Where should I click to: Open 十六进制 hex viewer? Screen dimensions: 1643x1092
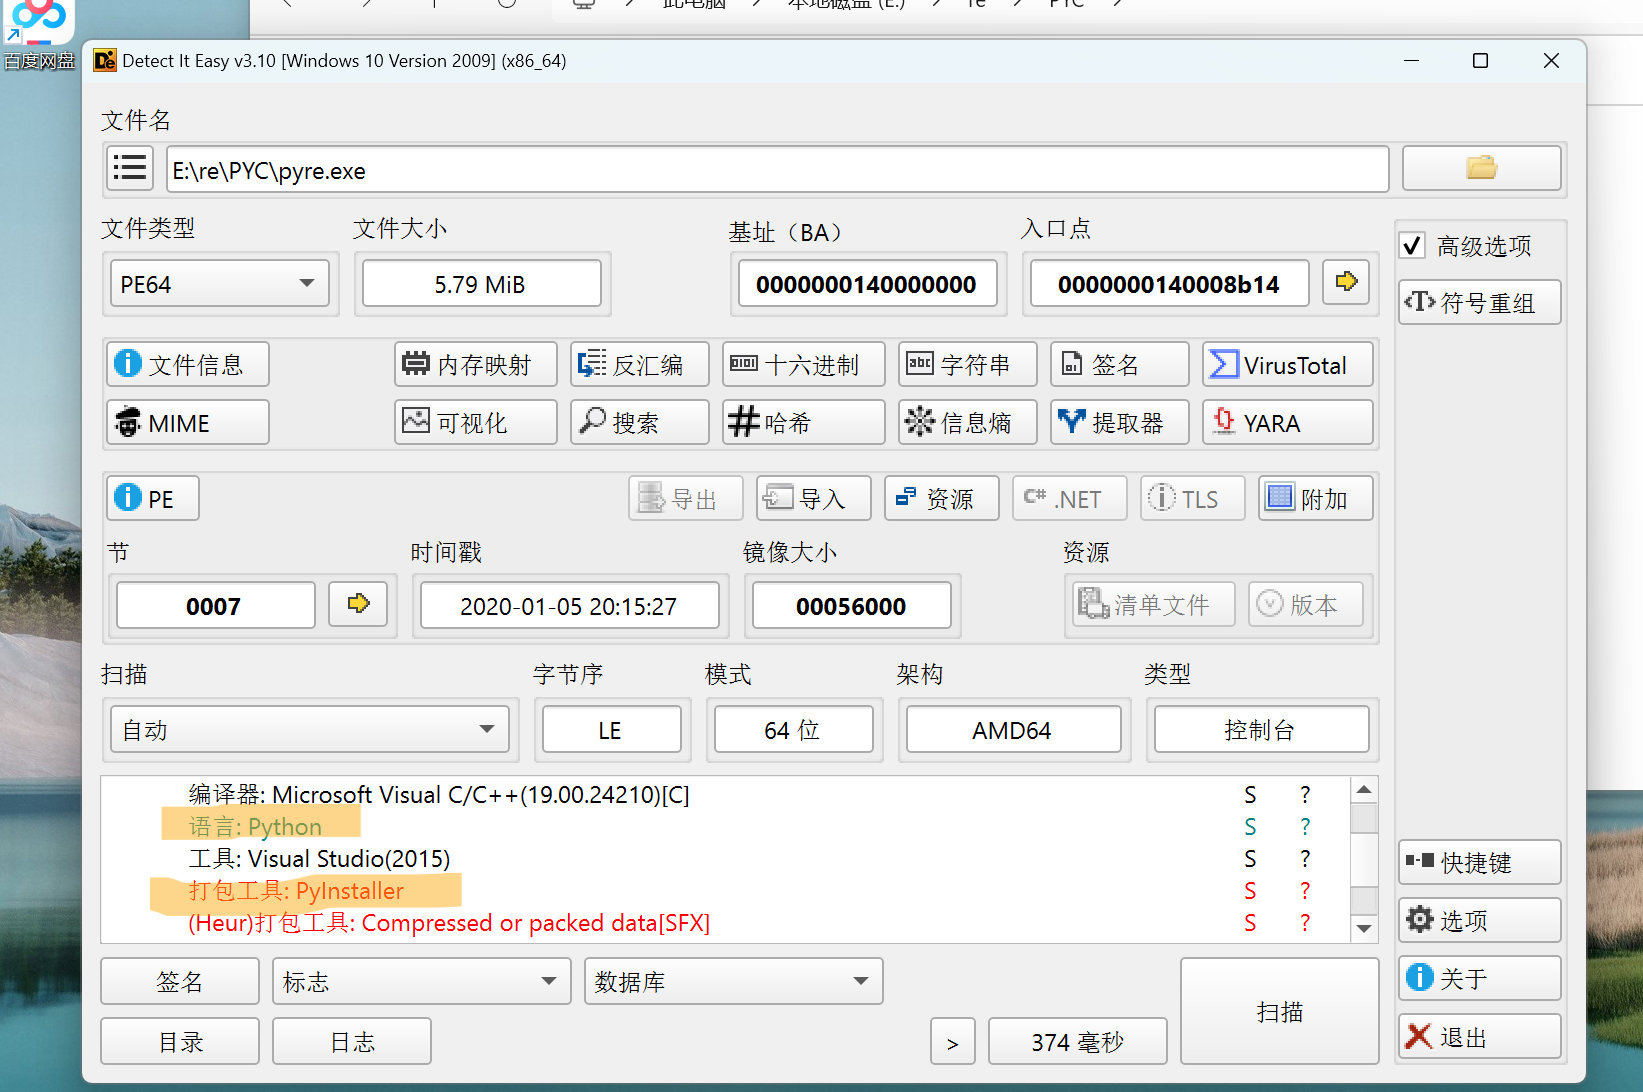804,364
